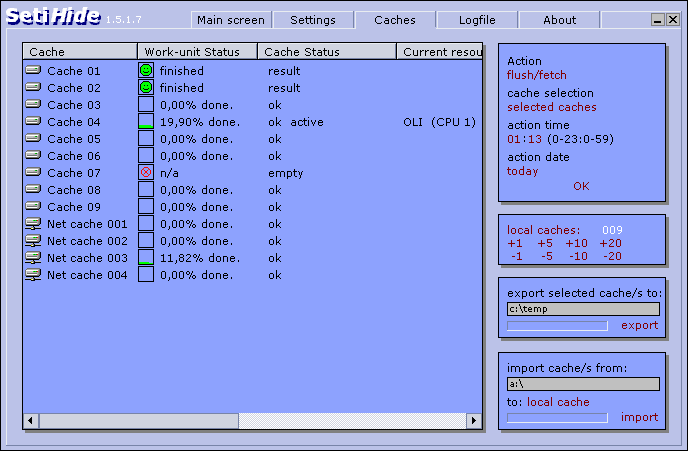Add ten local caches with +10
688x451 pixels.
[x=576, y=243]
